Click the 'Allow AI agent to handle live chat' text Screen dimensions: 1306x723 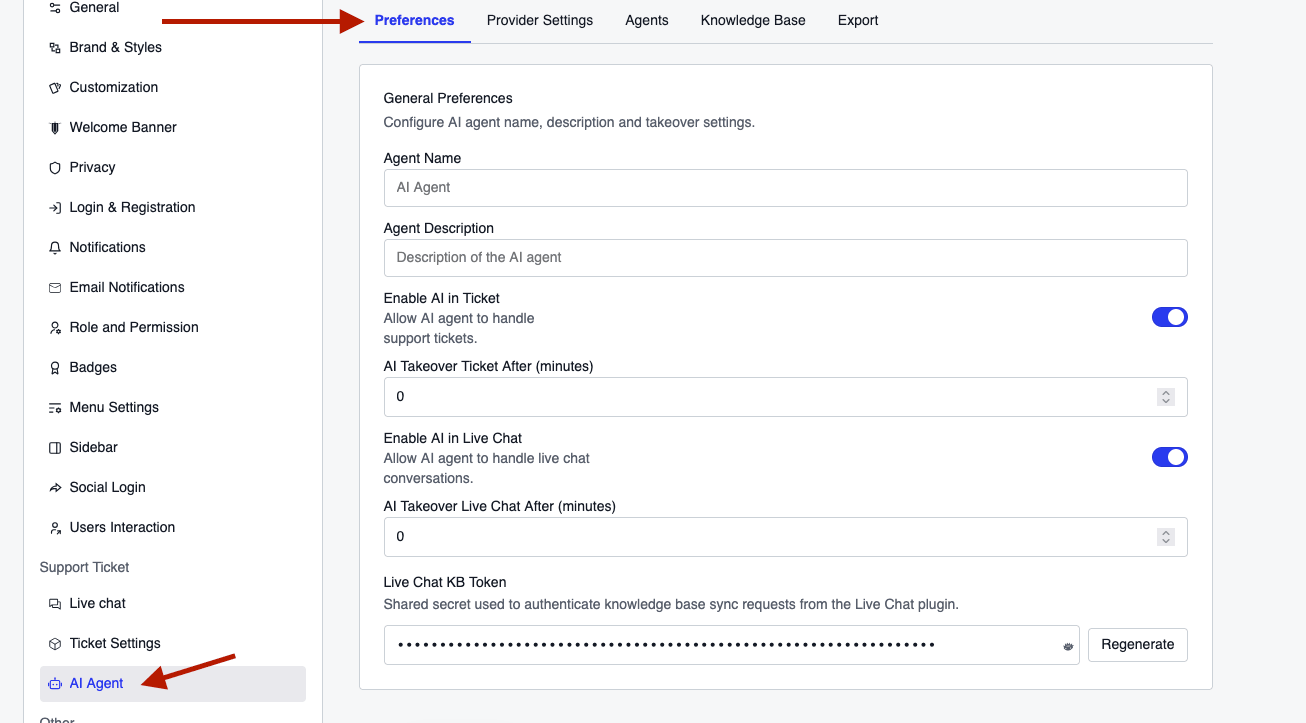tap(487, 468)
